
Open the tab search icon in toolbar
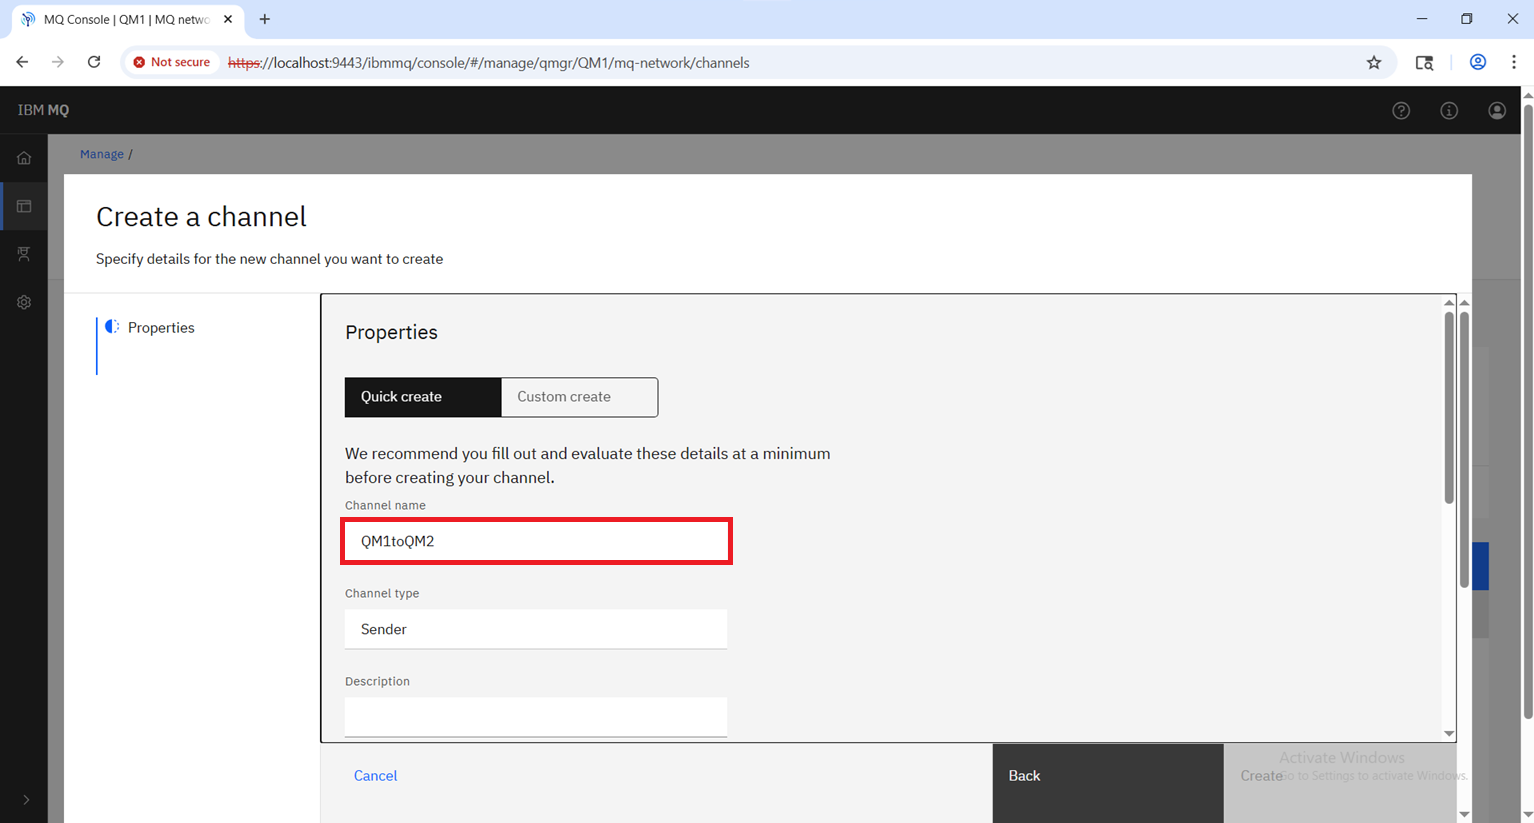point(1425,63)
